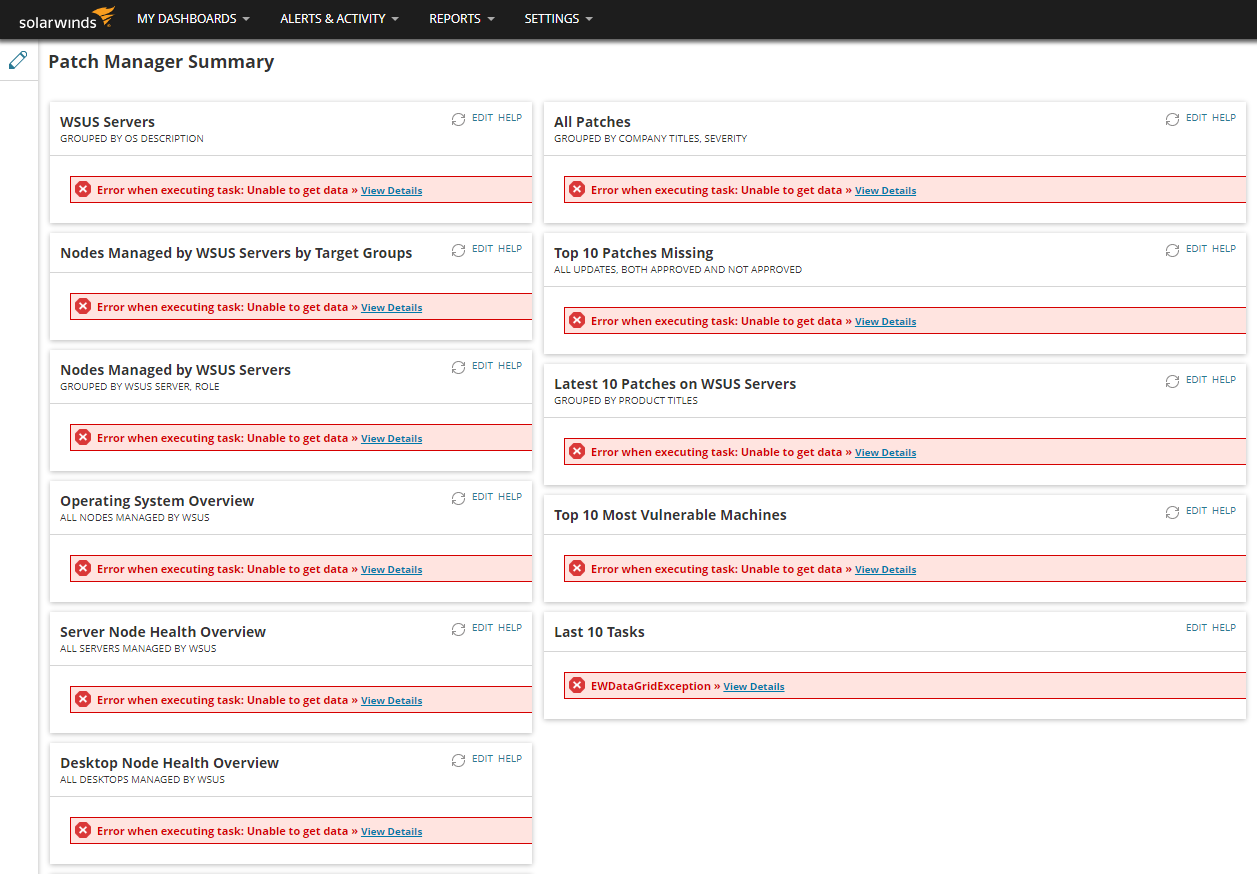This screenshot has height=874, width=1257.
Task: Click error icon in Nodes Managed by Target Groups widget
Action: pyautogui.click(x=83, y=306)
